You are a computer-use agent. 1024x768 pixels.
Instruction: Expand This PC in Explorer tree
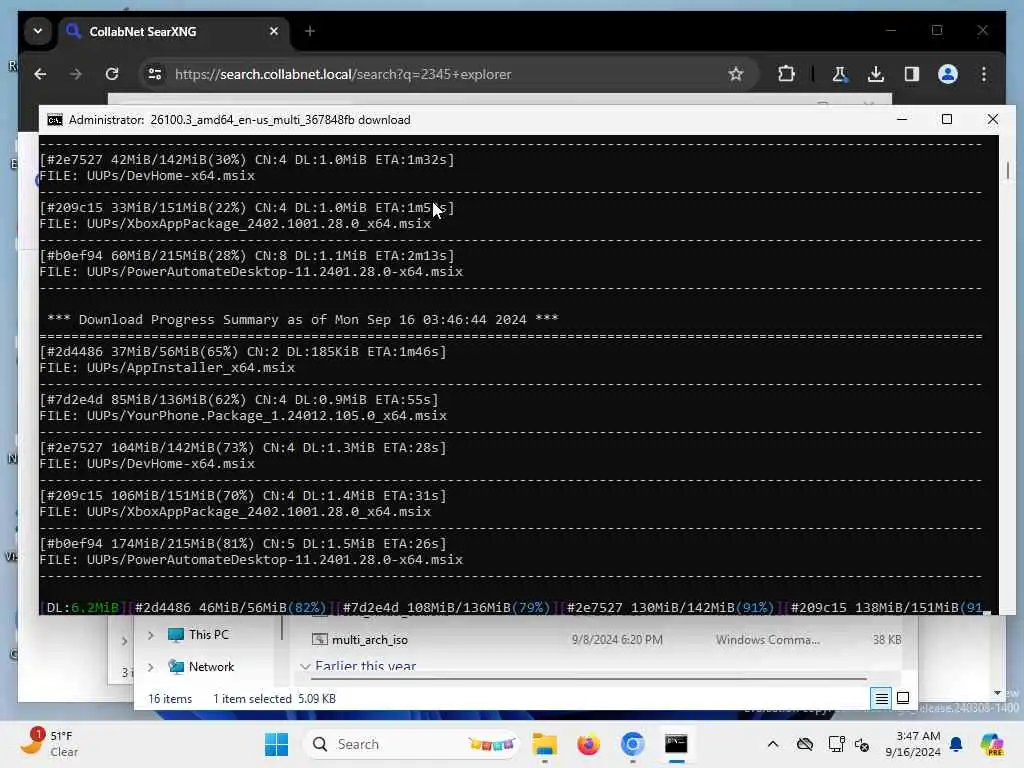click(151, 635)
